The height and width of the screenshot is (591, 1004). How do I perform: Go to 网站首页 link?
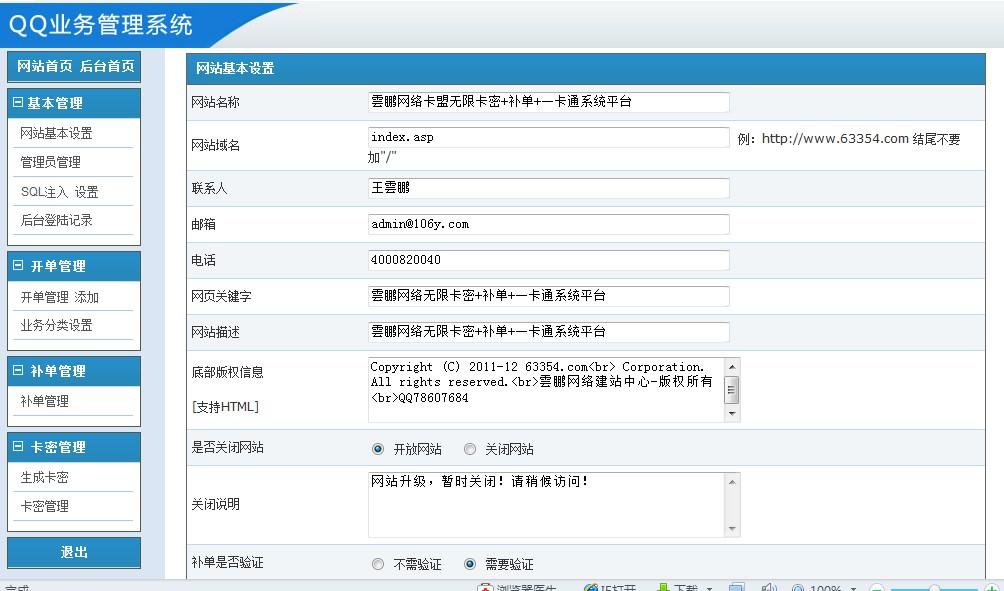tap(45, 66)
